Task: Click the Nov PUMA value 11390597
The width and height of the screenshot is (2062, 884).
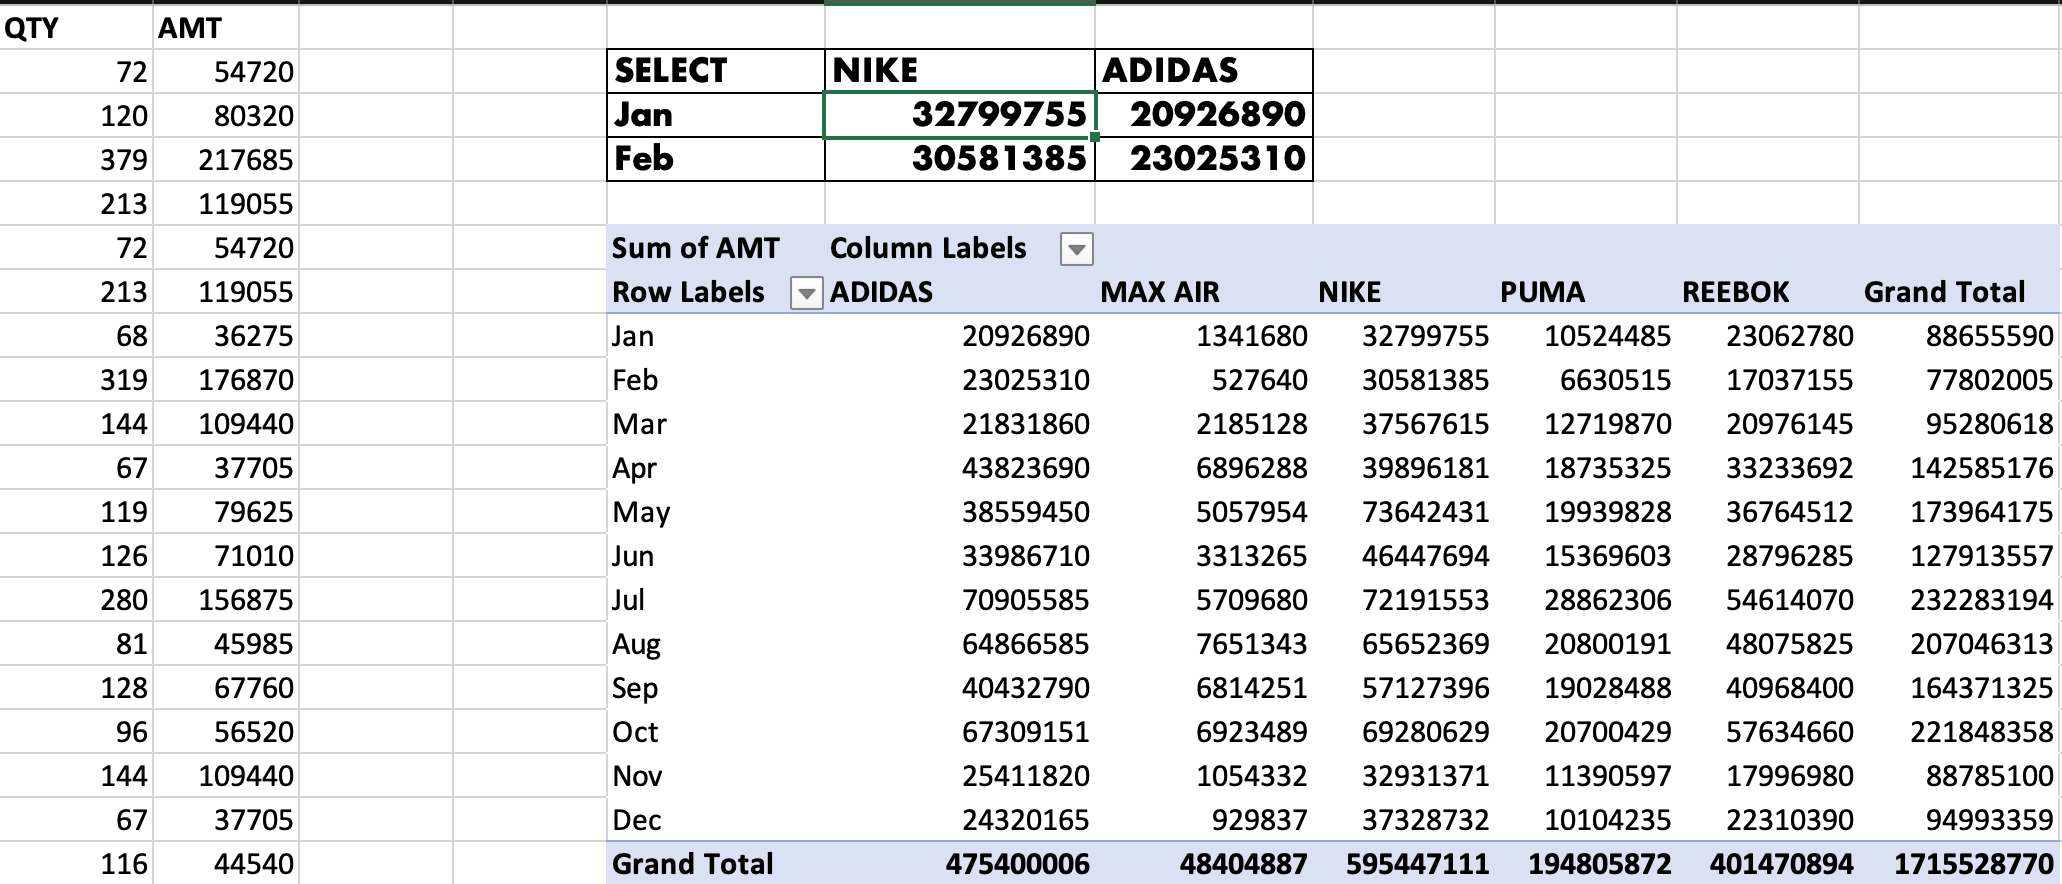Action: coord(1586,776)
